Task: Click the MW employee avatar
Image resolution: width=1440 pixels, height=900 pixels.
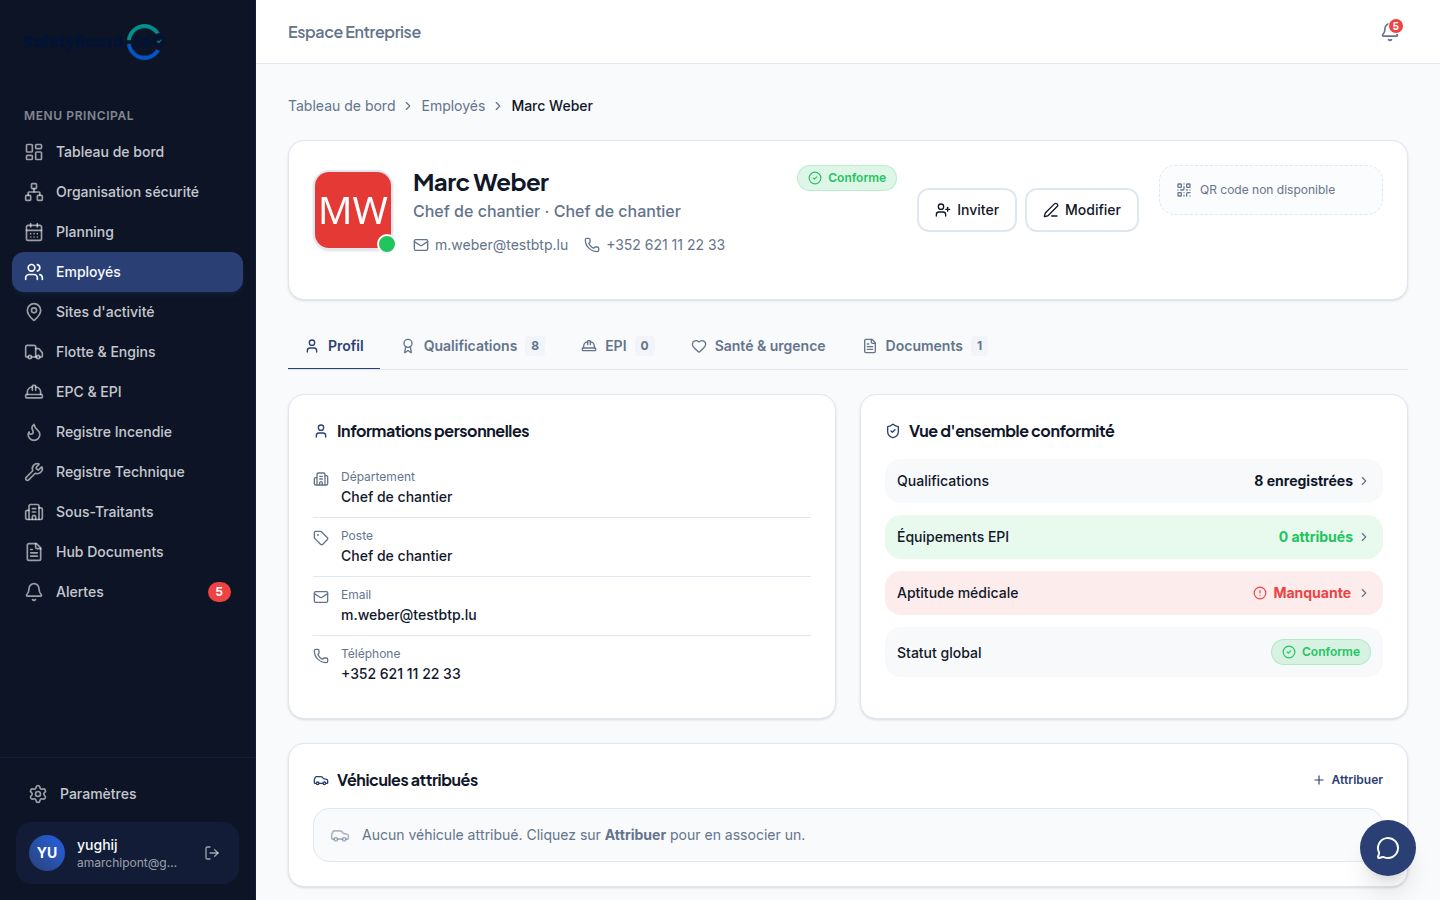Action: click(x=353, y=210)
